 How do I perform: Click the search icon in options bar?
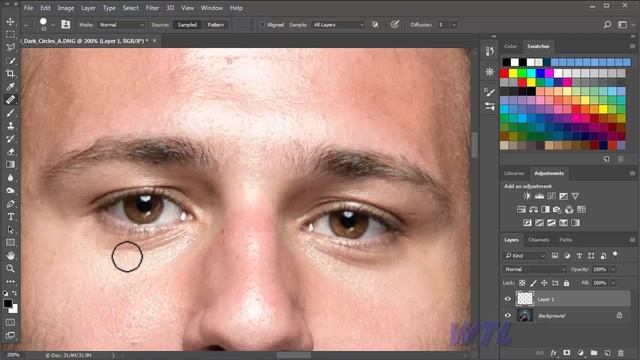607,25
